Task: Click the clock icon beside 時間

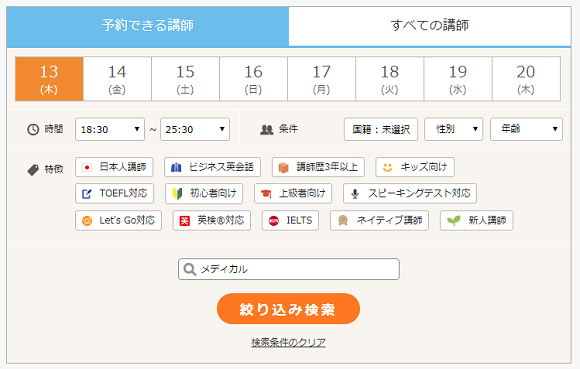Action: coord(33,129)
